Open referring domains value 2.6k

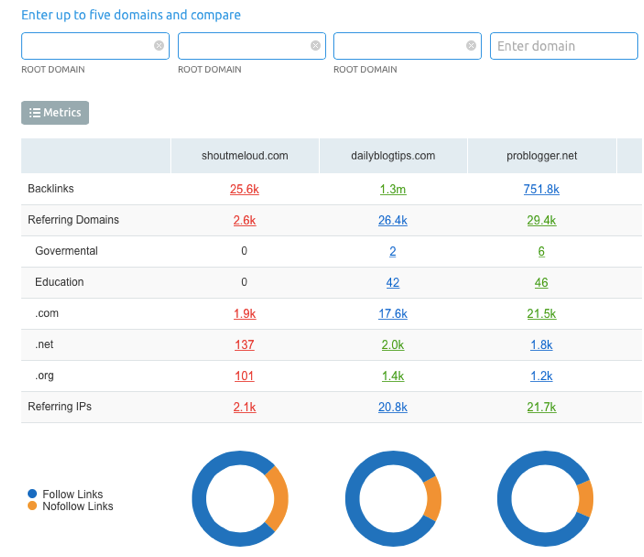click(x=244, y=220)
